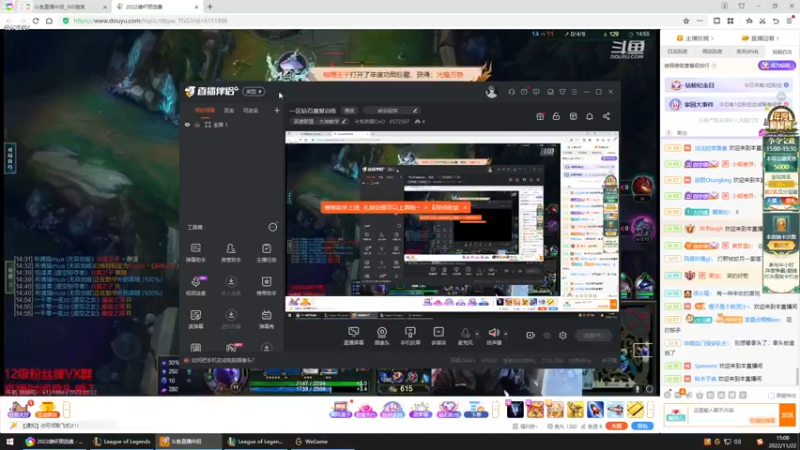The width and height of the screenshot is (800, 450).
Task: Click the 开始直播 button at bottom right
Action: (x=593, y=335)
